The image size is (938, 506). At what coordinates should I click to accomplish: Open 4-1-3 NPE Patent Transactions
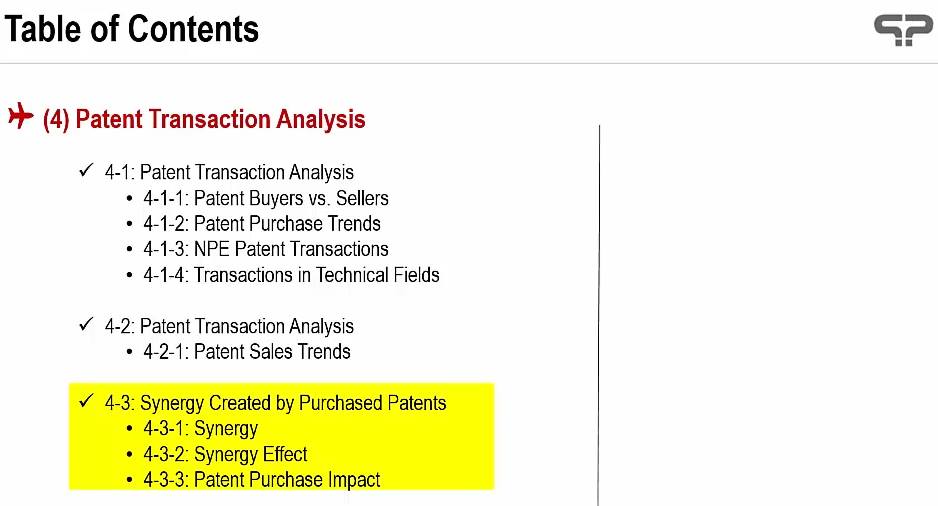pos(266,249)
